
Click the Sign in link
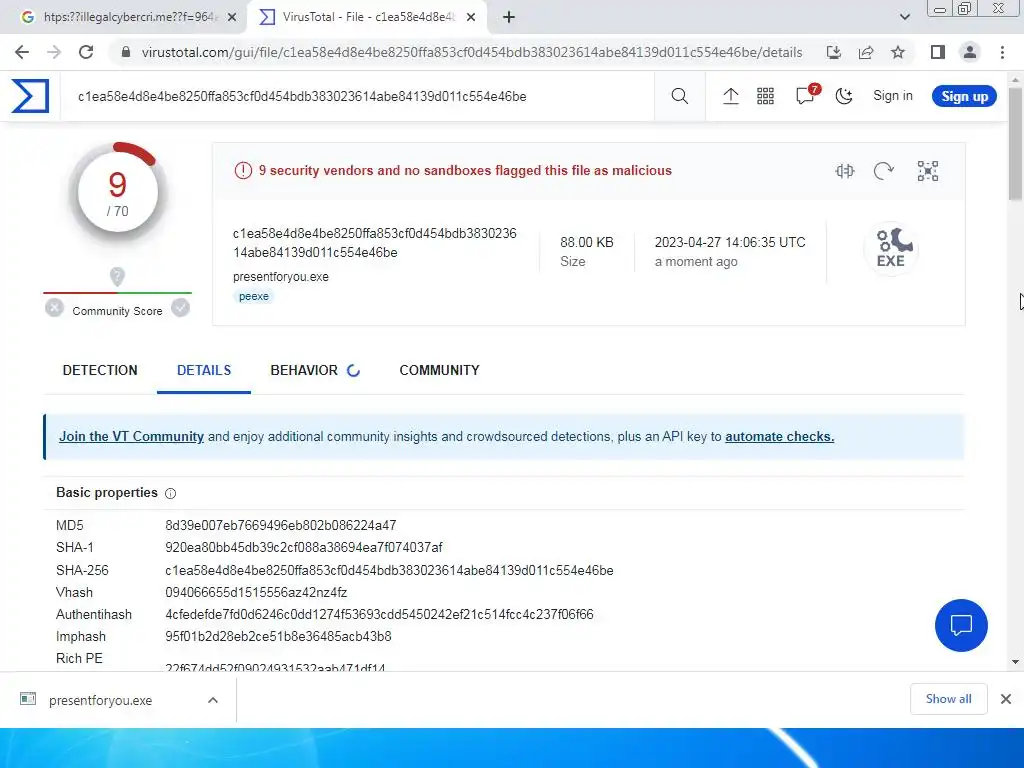point(893,95)
